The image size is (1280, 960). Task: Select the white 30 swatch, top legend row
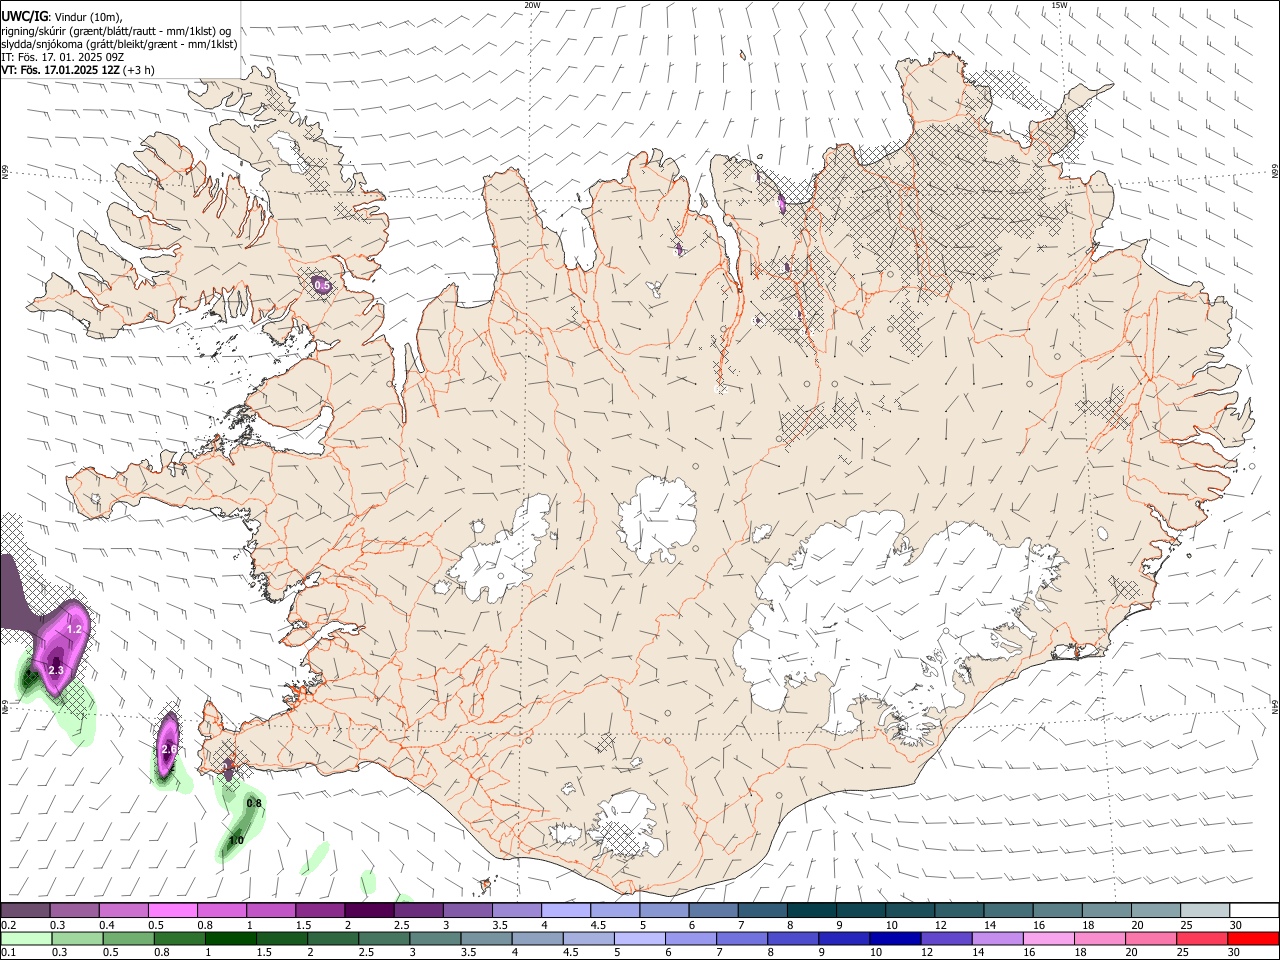1255,910
